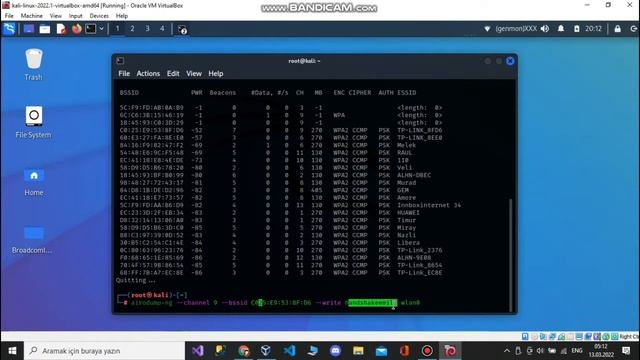
Task: Open the terminal File menu
Action: (x=124, y=73)
